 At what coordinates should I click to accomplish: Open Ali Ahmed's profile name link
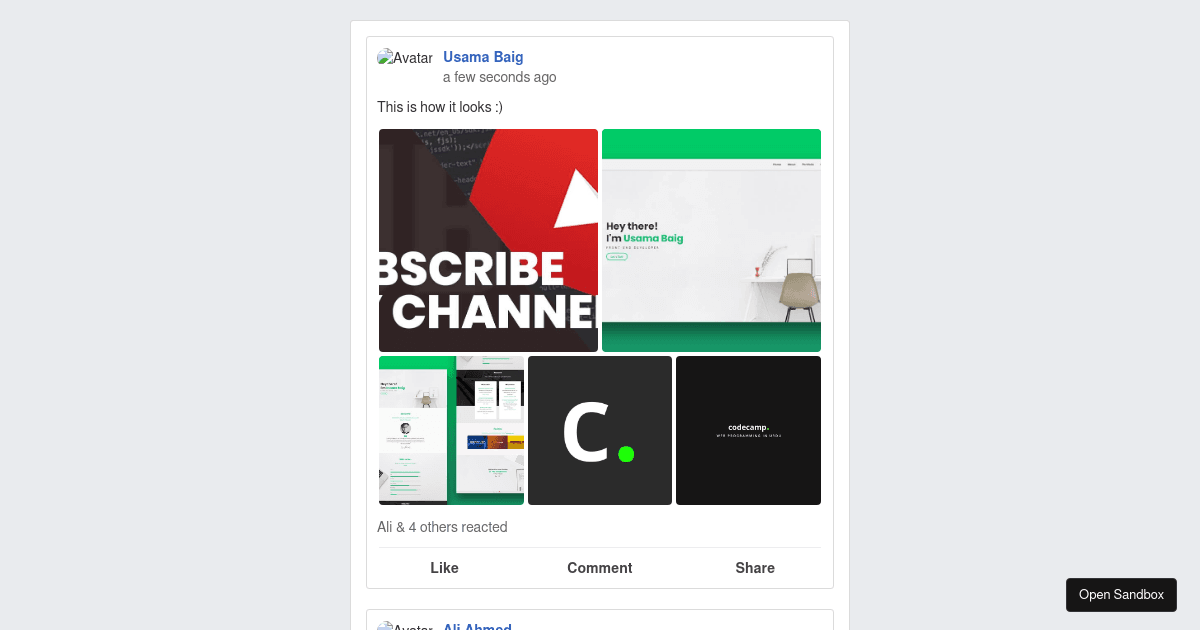tap(478, 626)
